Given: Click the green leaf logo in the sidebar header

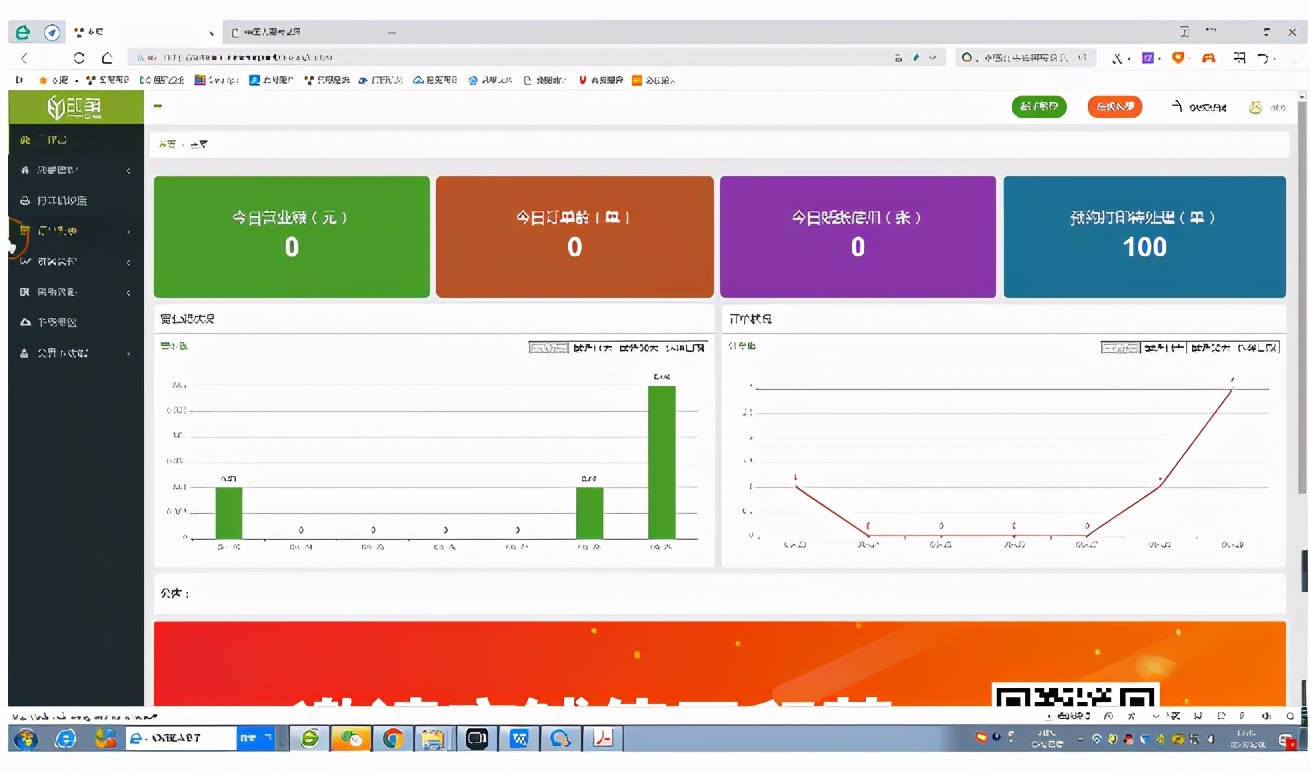Looking at the screenshot, I should (x=75, y=107).
